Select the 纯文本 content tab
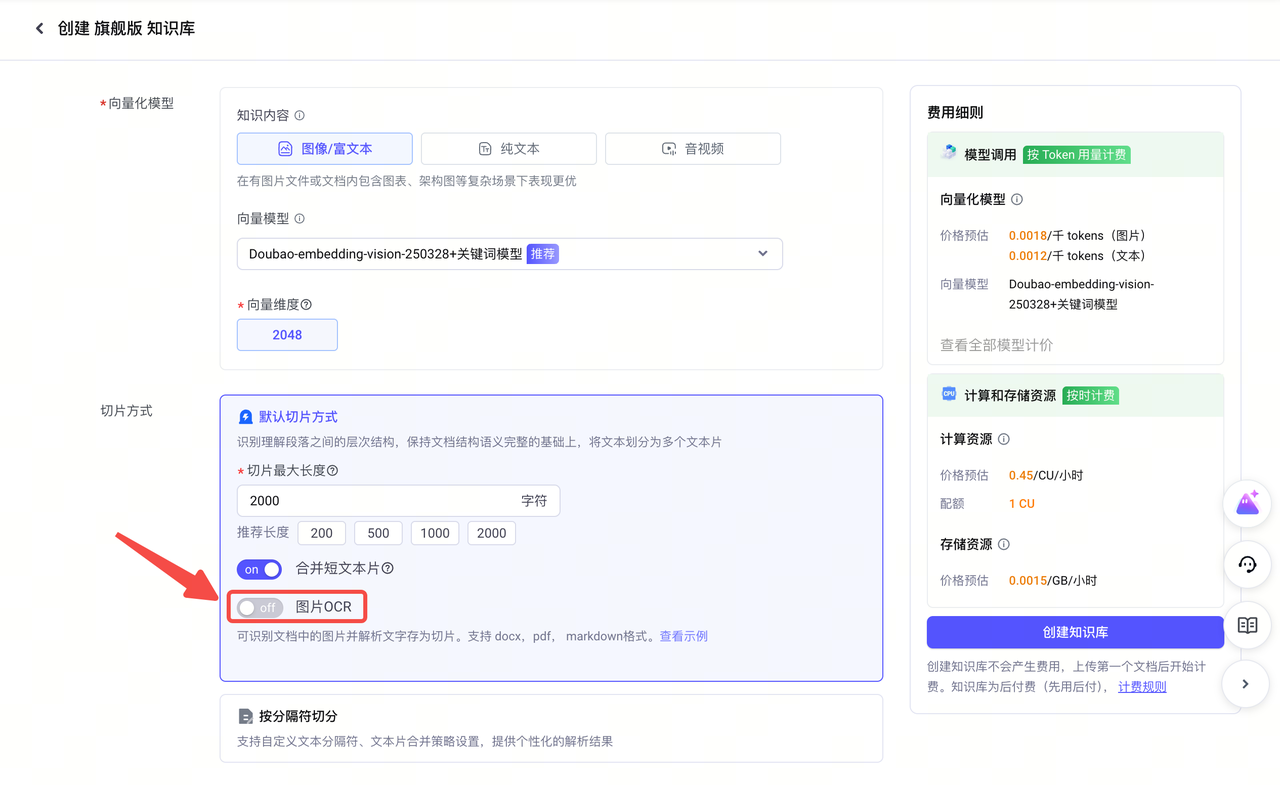Screen dimensions: 1280x785 click(x=509, y=149)
